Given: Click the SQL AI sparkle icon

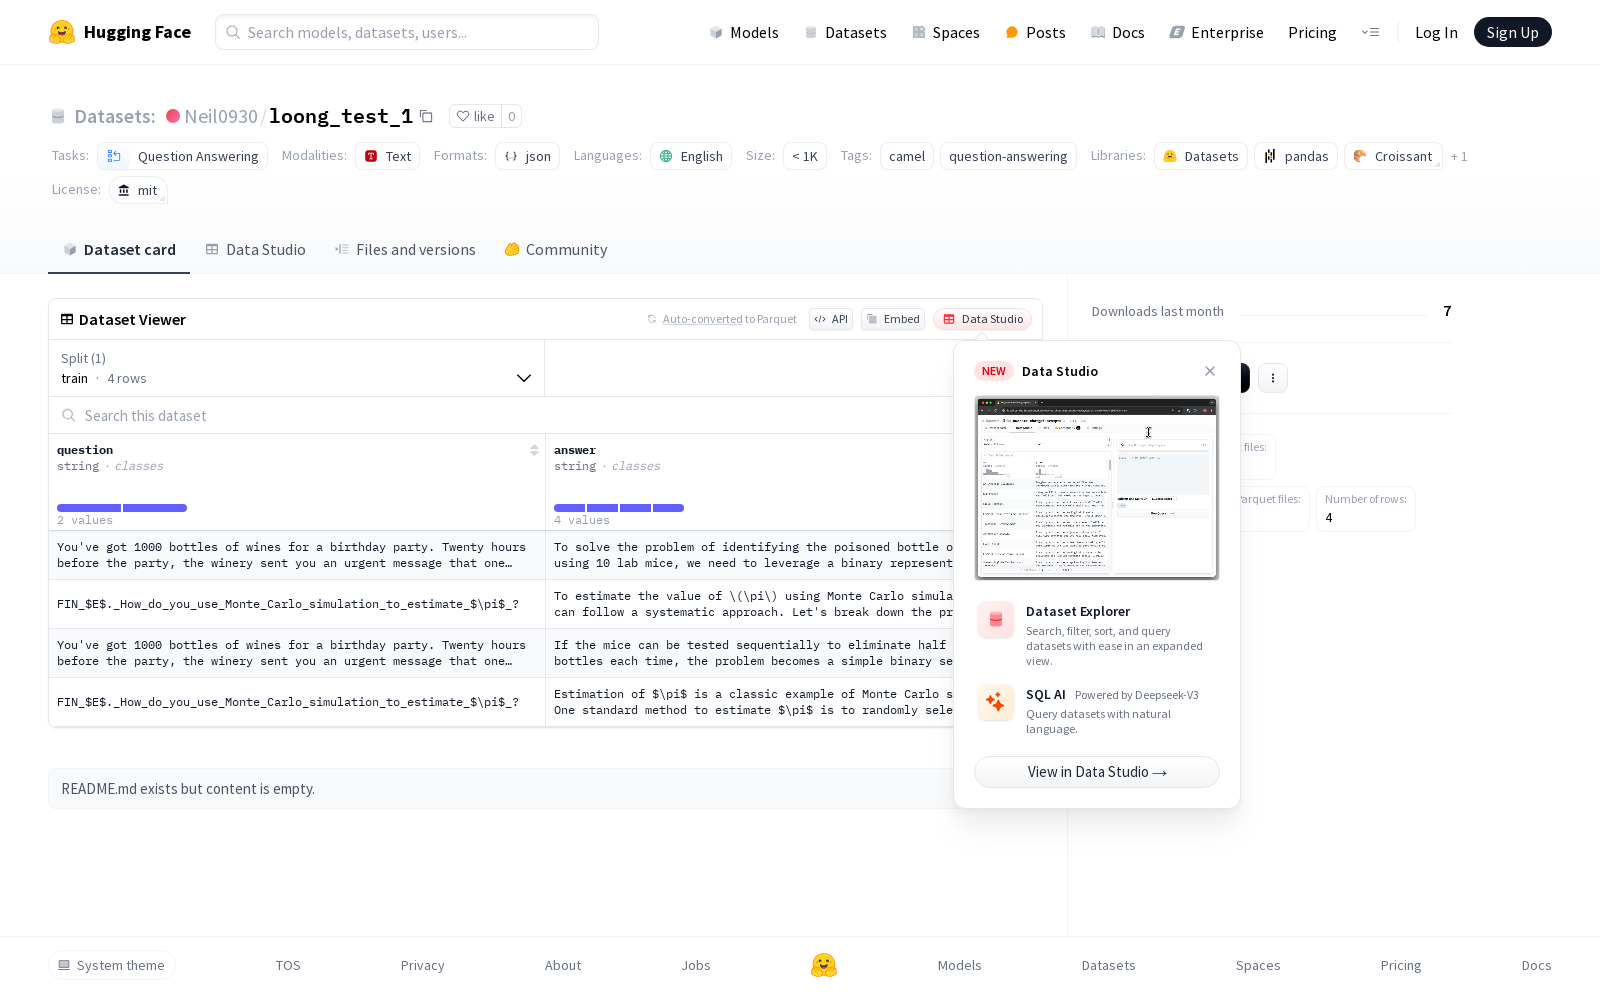Looking at the screenshot, I should tap(995, 702).
